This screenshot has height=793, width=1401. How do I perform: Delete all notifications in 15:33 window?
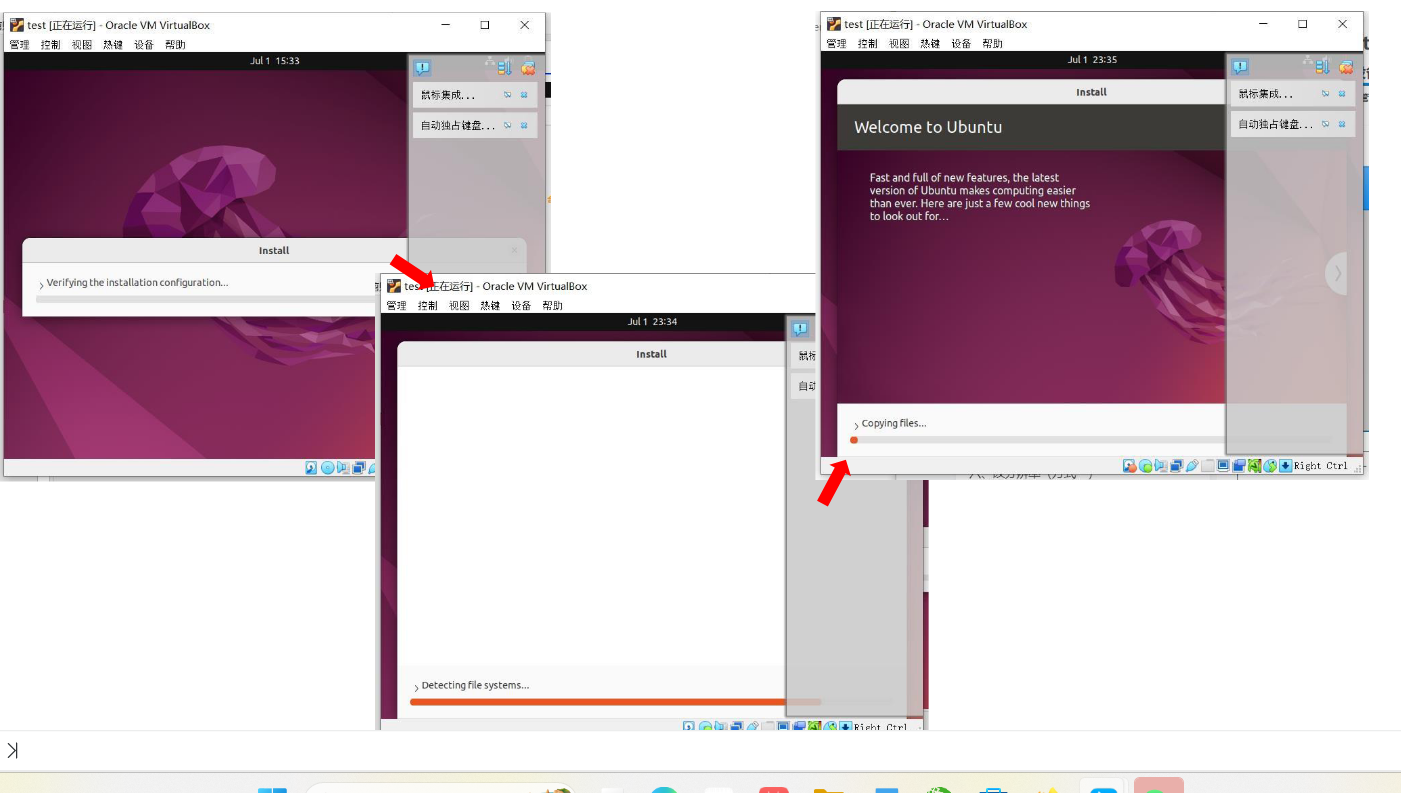tap(528, 68)
